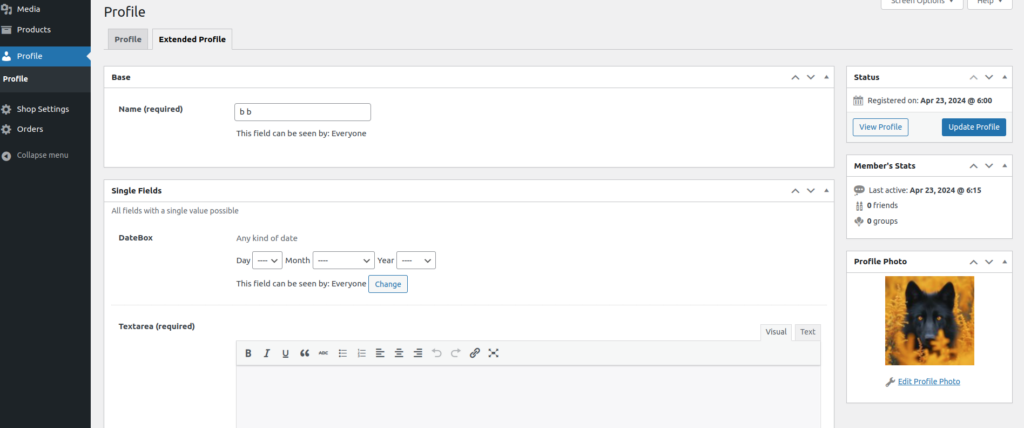Screen dimensions: 1024x428
Task: Click into the Name input field
Action: (302, 112)
